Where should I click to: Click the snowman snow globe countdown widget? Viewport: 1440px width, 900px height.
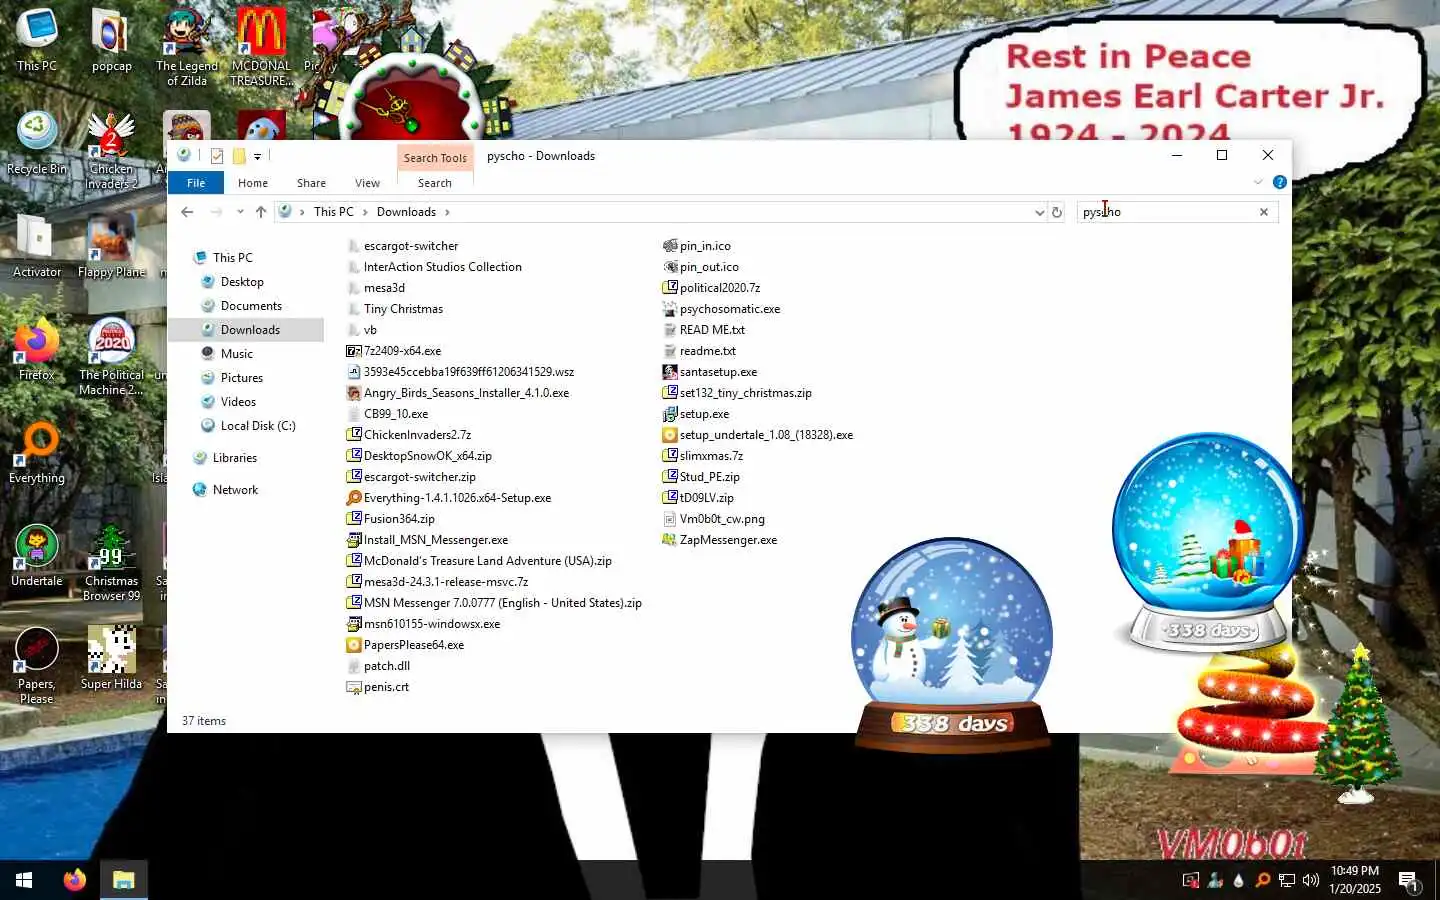952,645
